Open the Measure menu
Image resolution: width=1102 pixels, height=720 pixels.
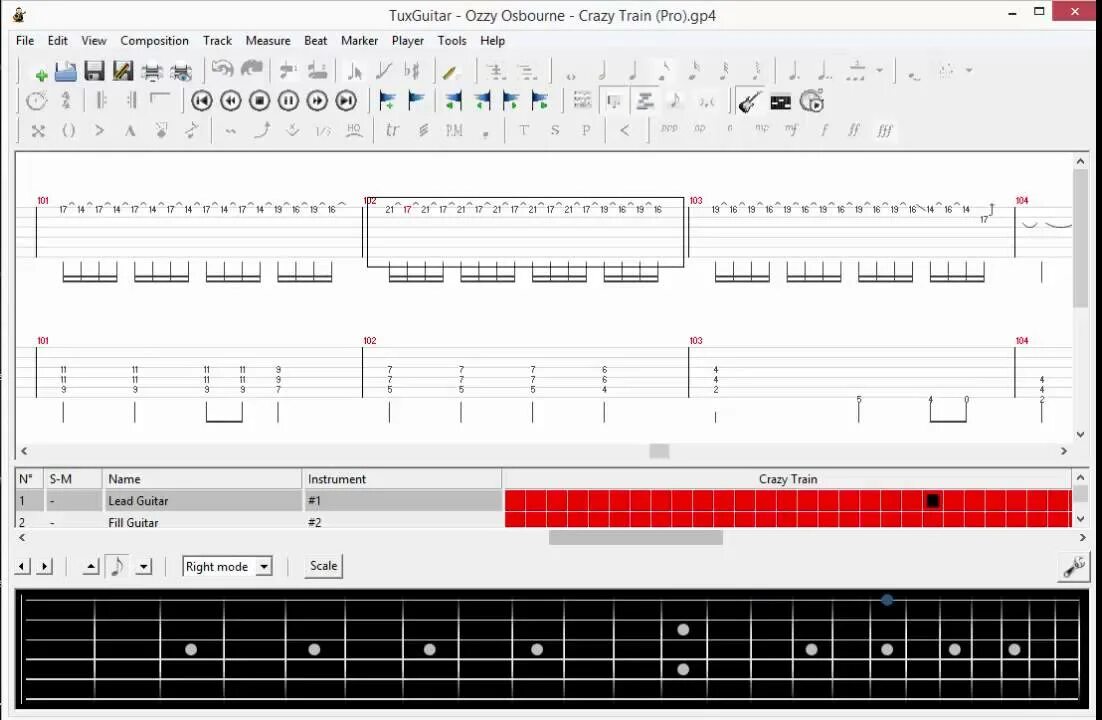pos(268,41)
